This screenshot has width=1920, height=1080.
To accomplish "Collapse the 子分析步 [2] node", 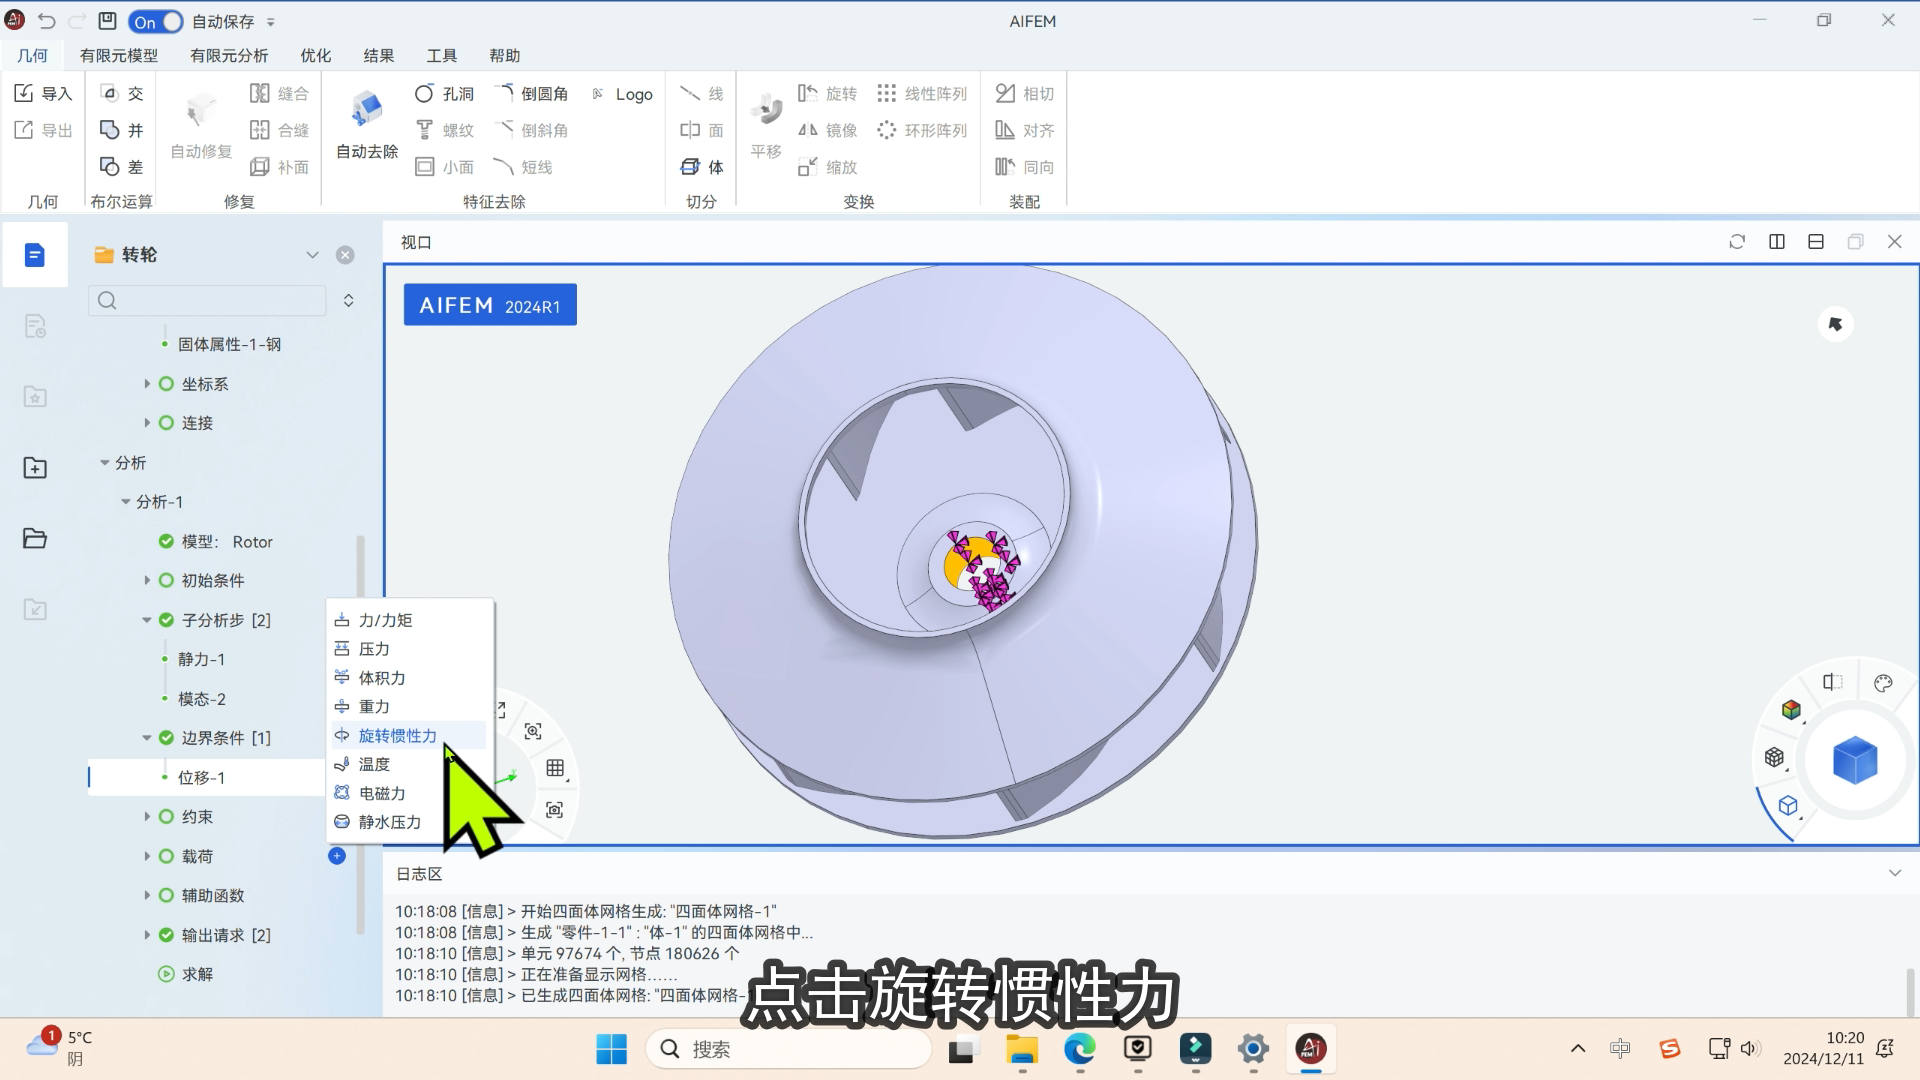I will 147,620.
